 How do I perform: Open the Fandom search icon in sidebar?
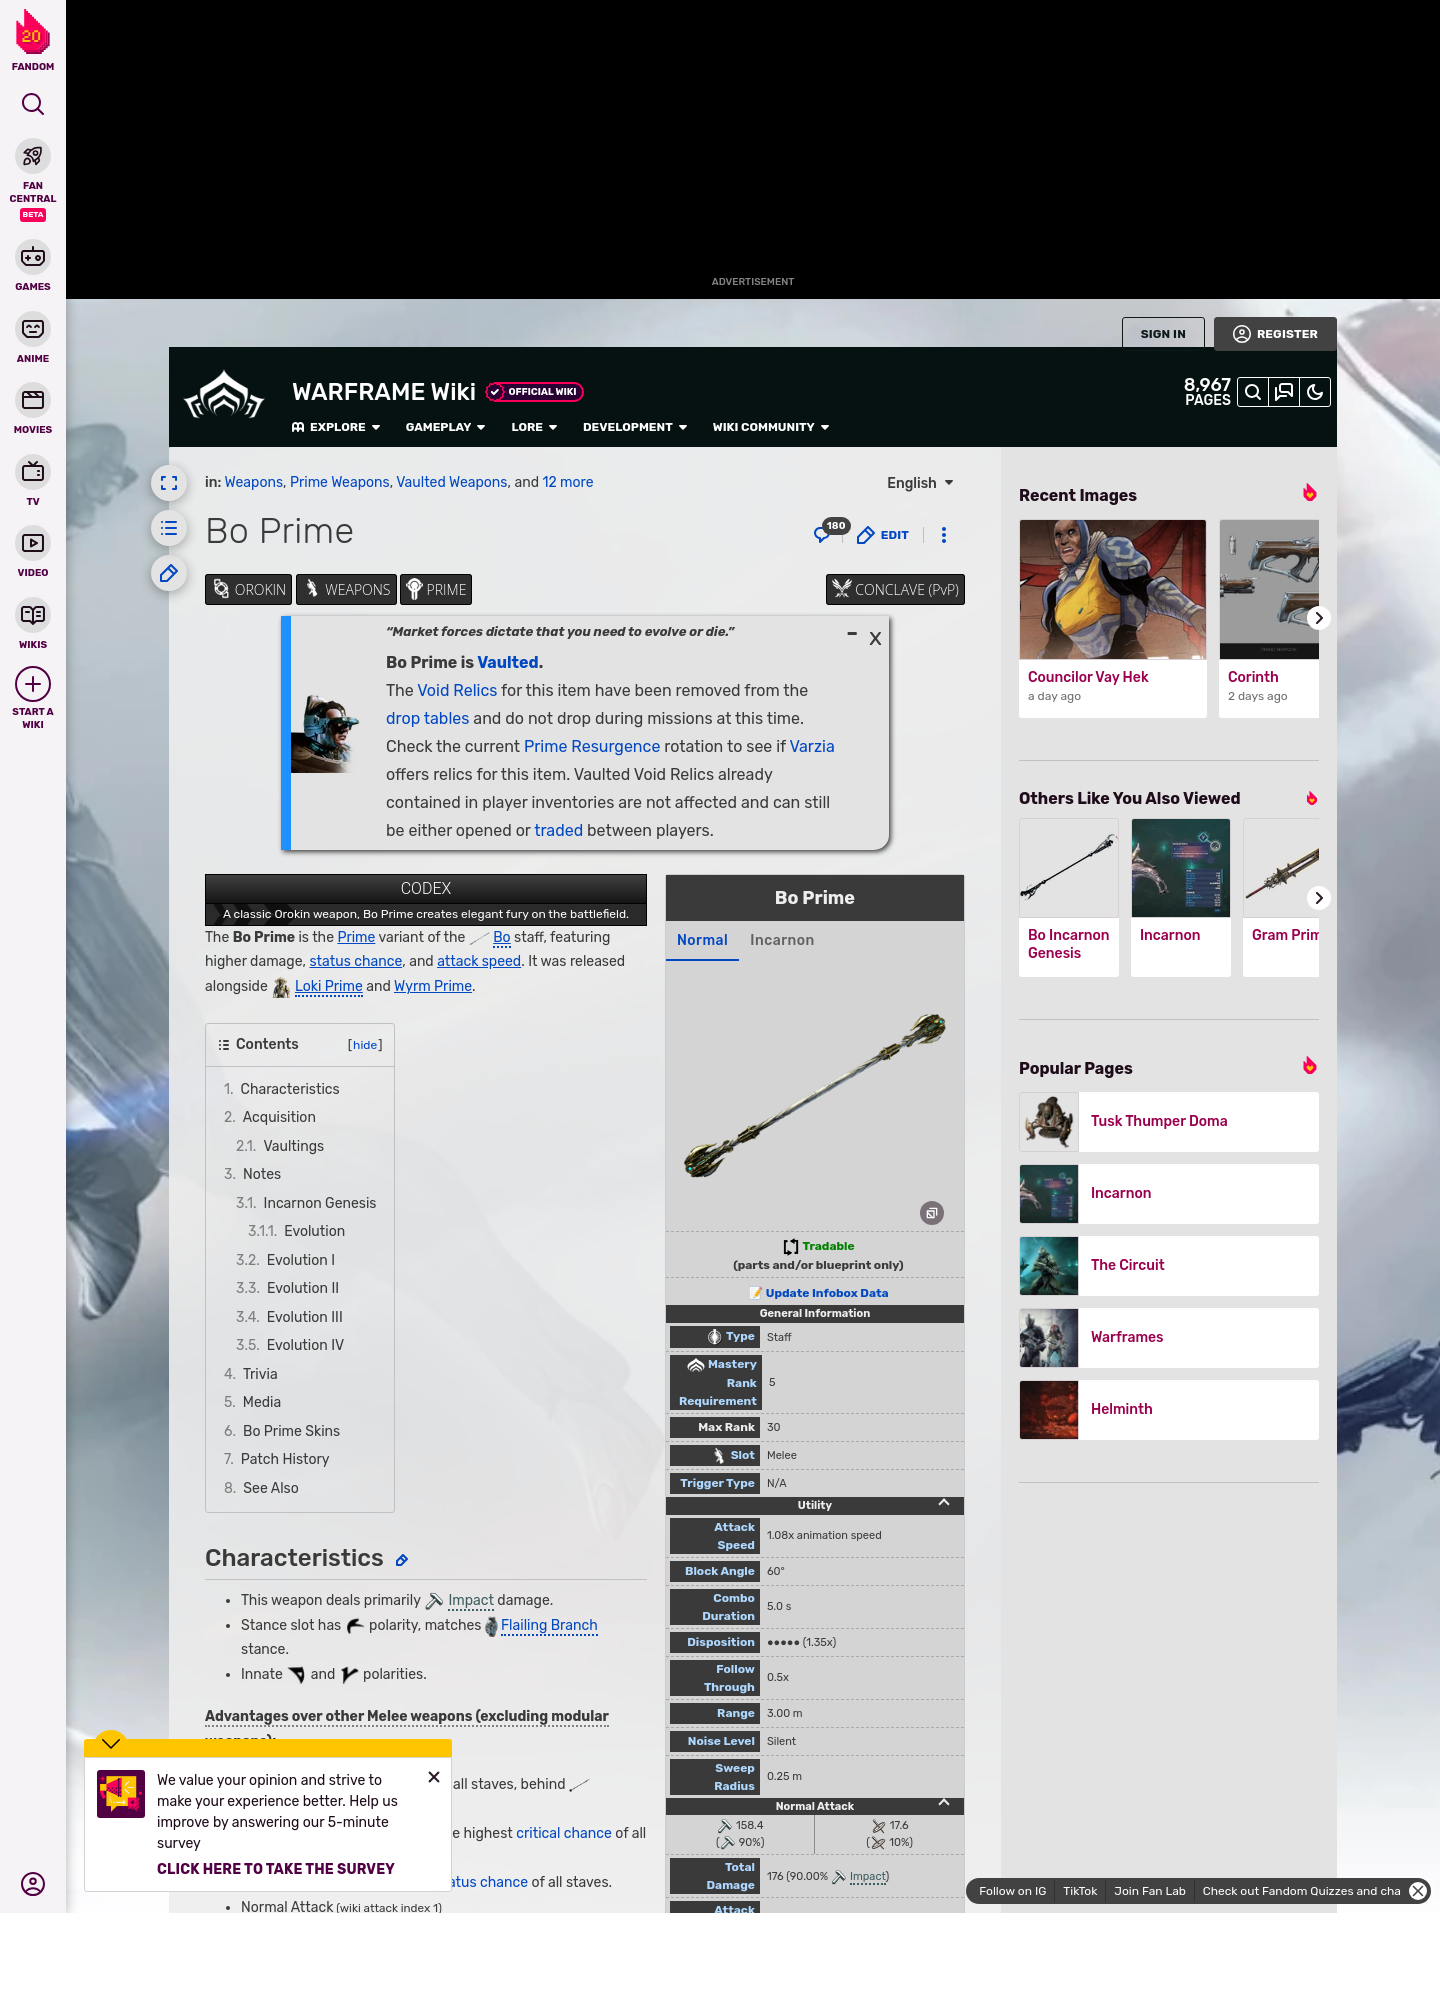point(33,104)
